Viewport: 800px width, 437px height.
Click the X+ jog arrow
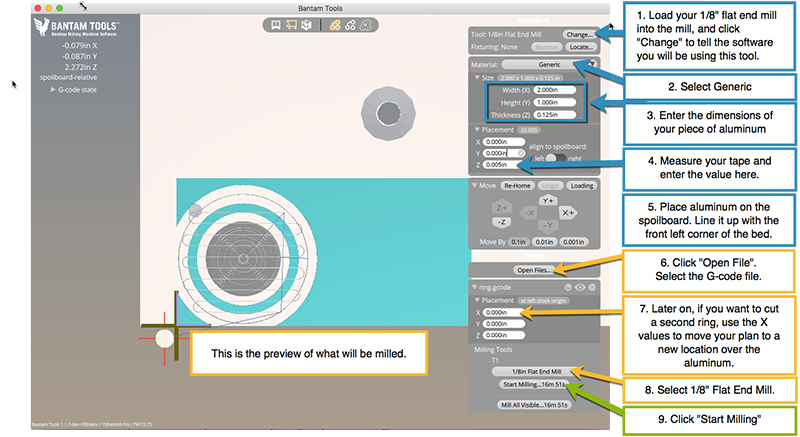[x=567, y=212]
